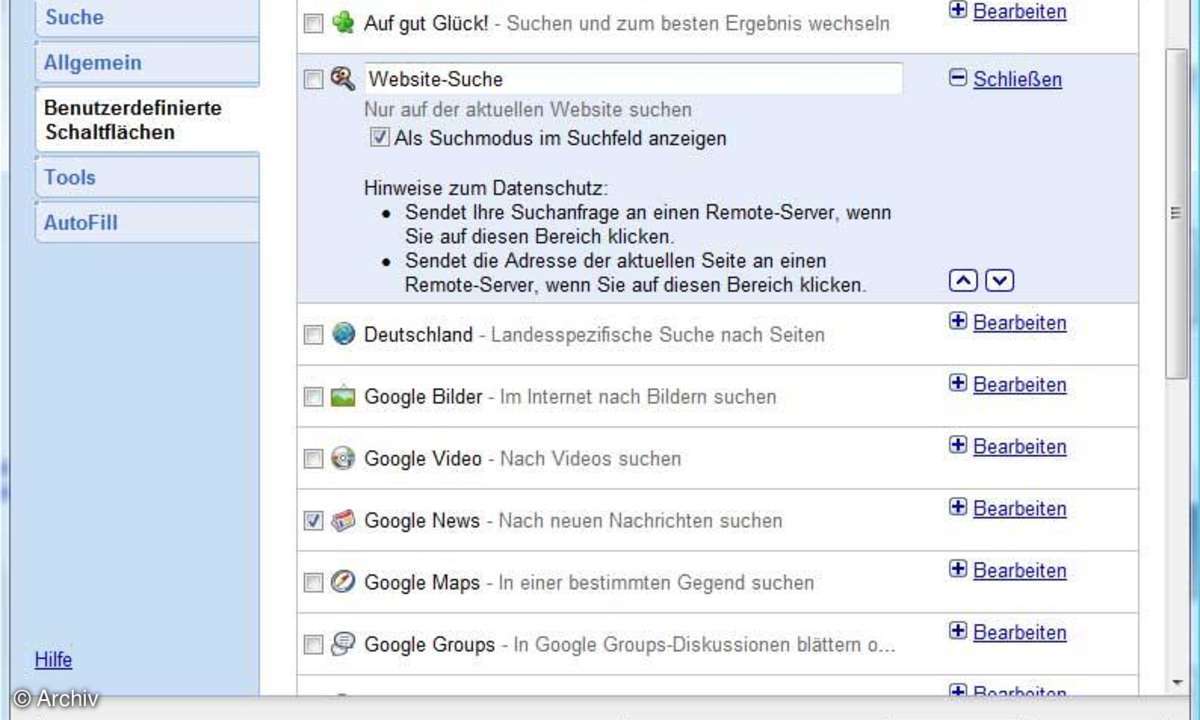Click the Website-Suche name text field

(633, 79)
